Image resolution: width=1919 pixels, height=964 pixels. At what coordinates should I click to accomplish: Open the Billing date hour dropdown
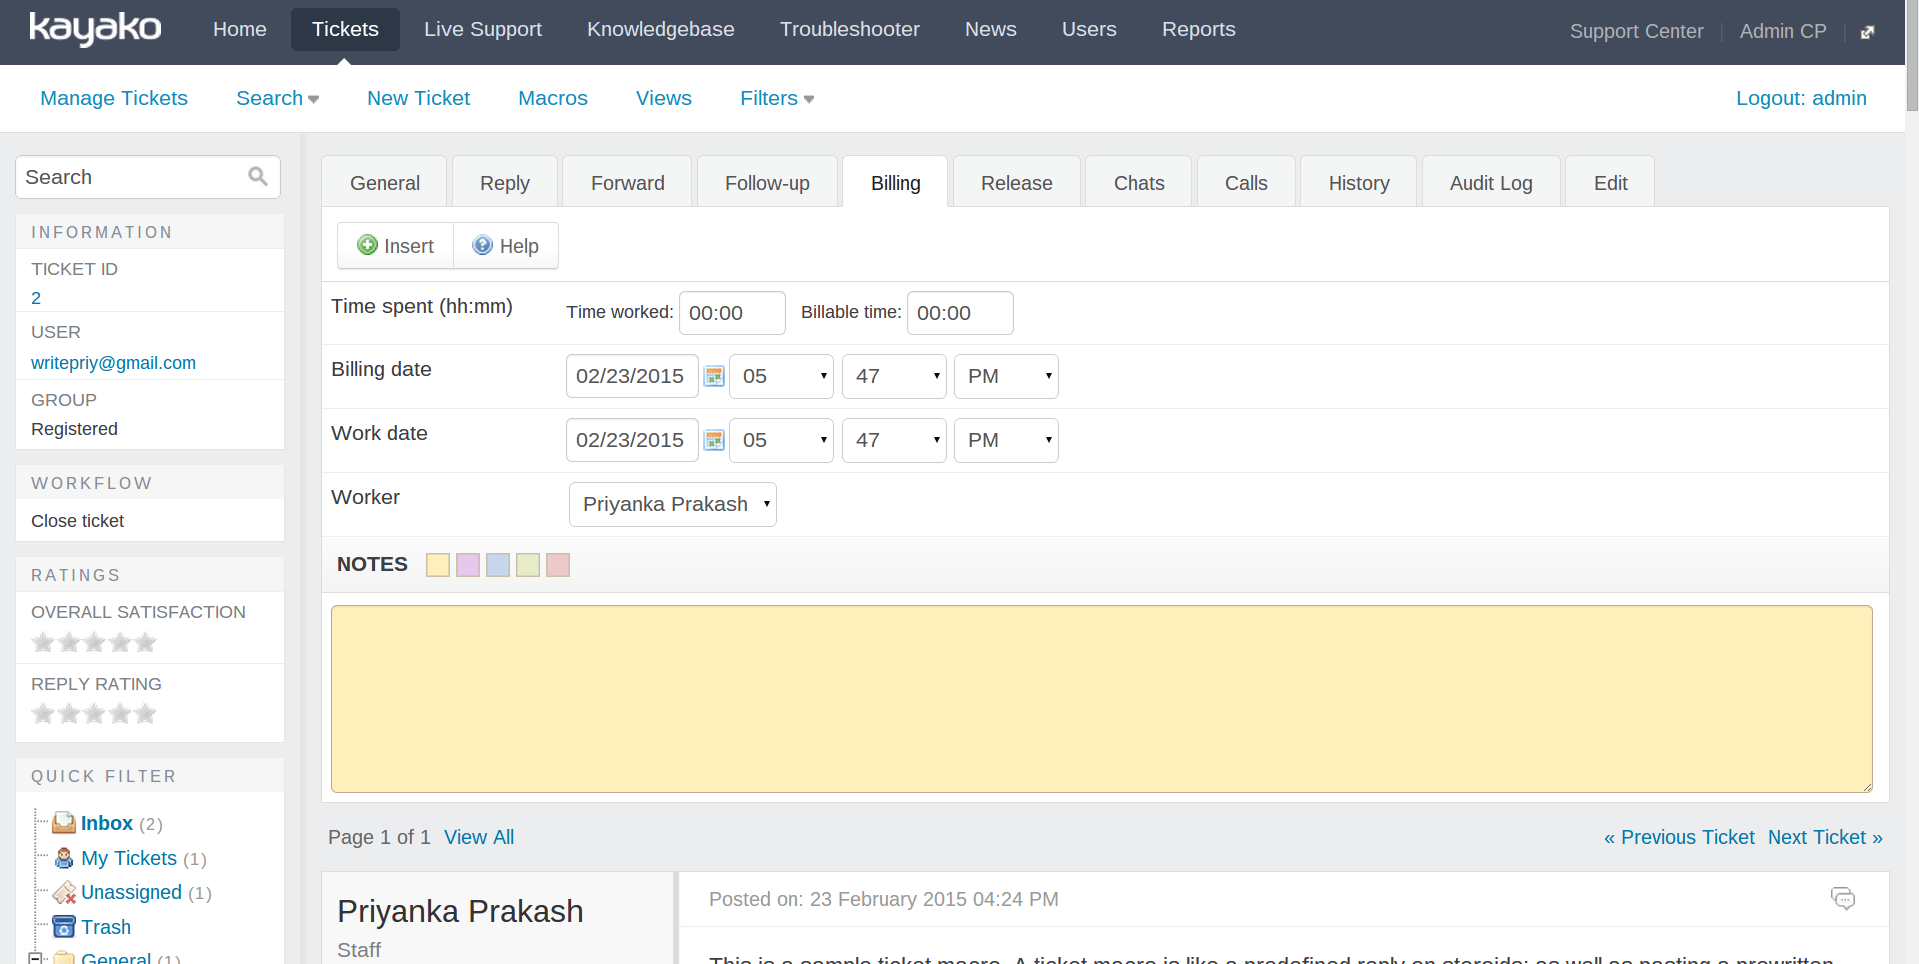[781, 376]
